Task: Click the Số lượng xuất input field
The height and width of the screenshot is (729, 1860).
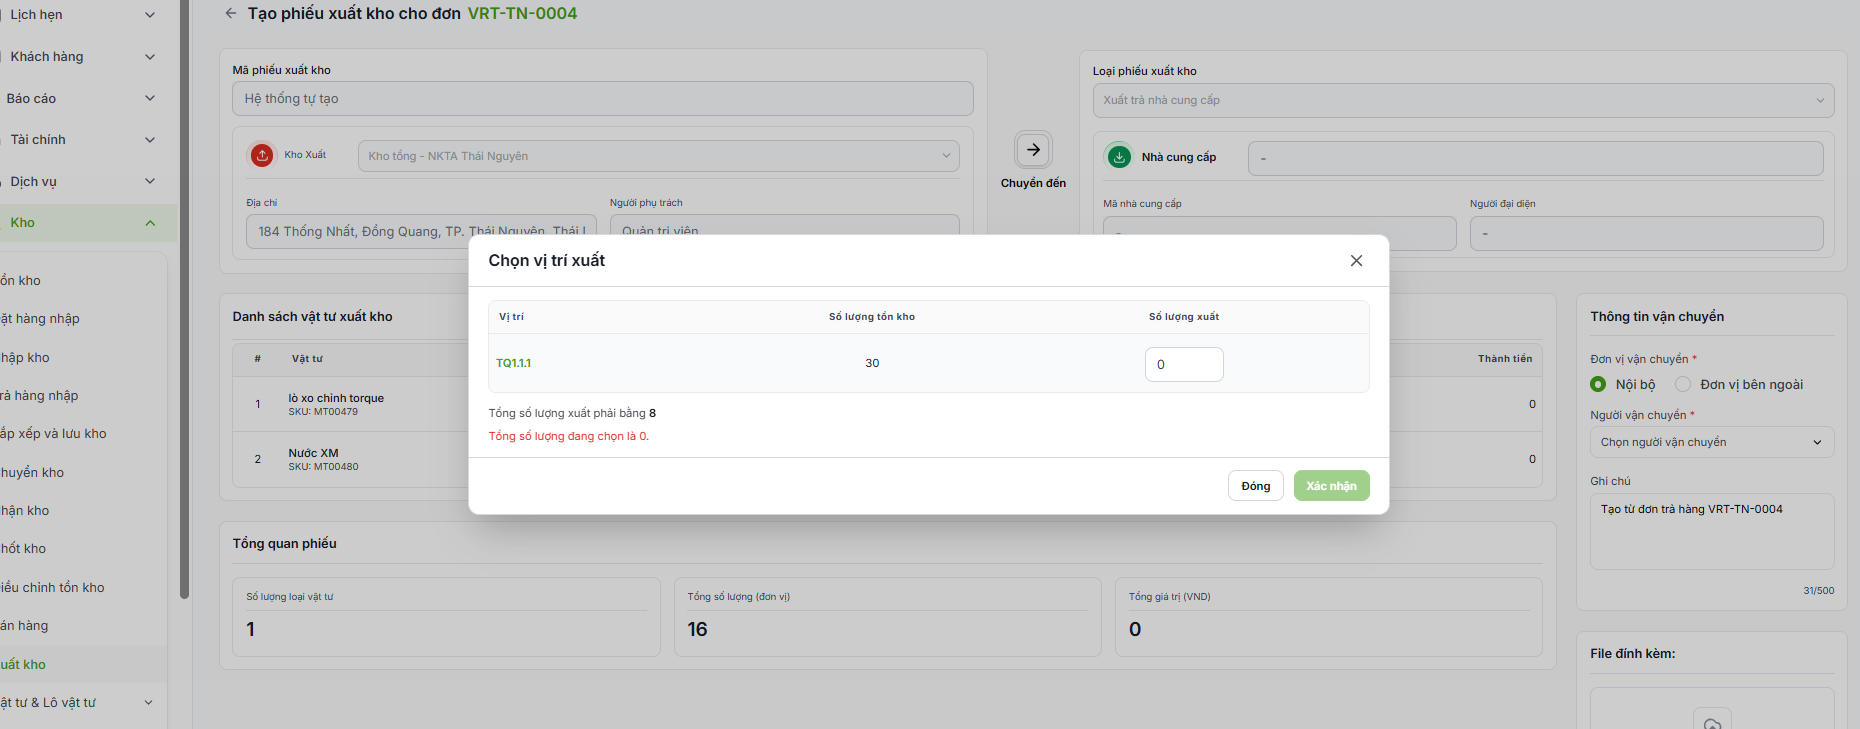Action: (1184, 365)
